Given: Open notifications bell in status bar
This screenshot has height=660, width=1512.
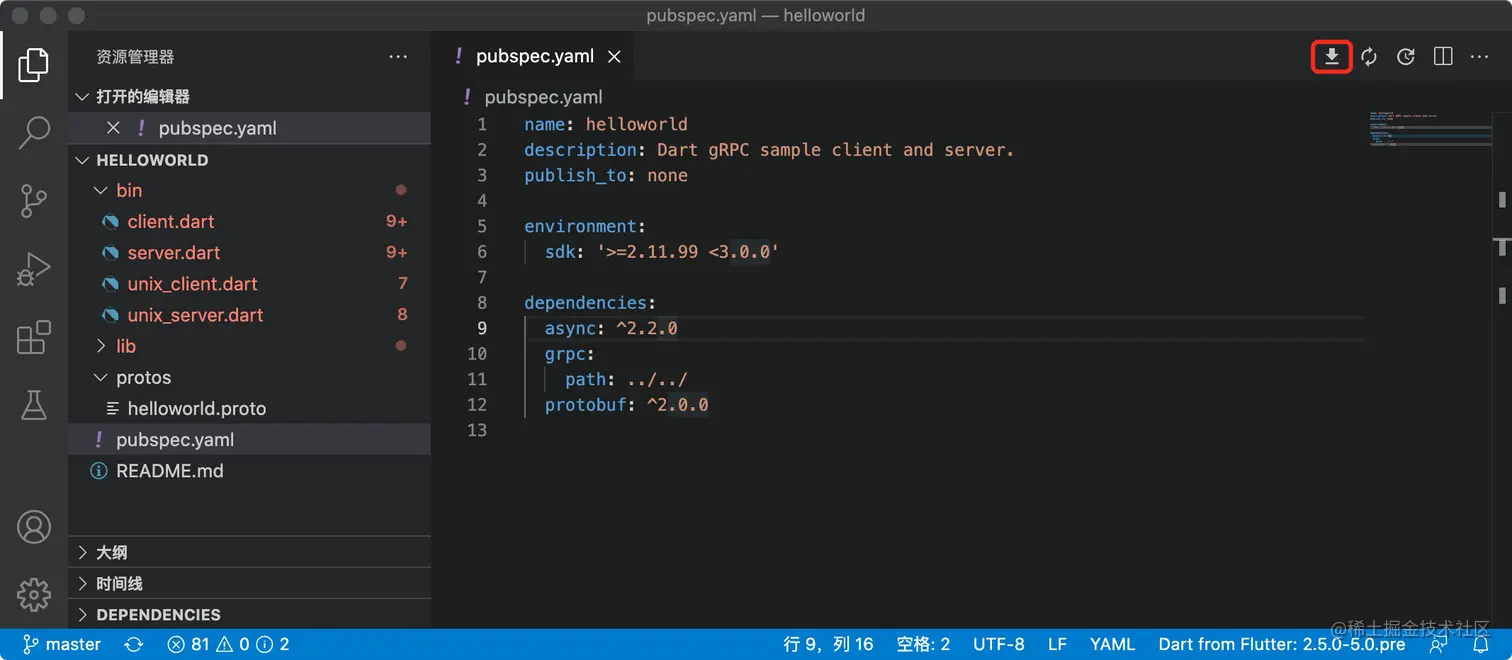Looking at the screenshot, I should pyautogui.click(x=1481, y=645).
